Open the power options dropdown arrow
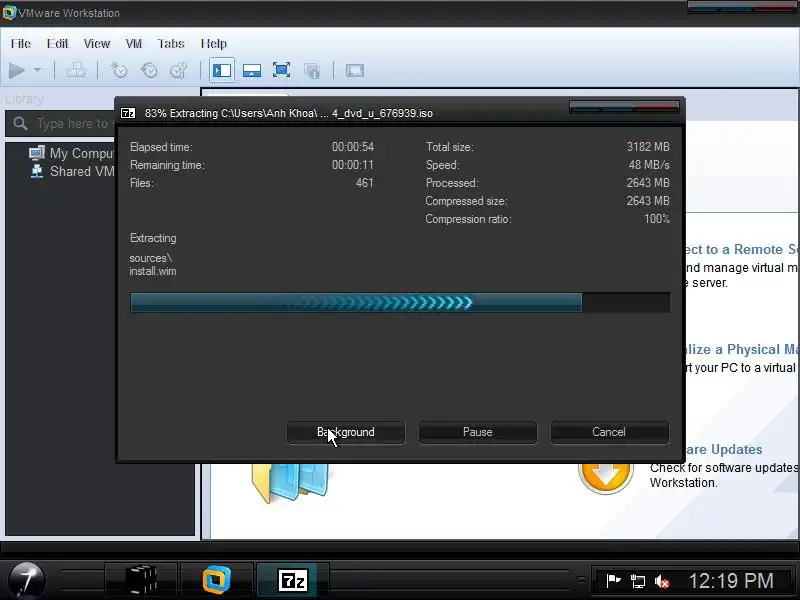This screenshot has width=800, height=600. (x=38, y=70)
